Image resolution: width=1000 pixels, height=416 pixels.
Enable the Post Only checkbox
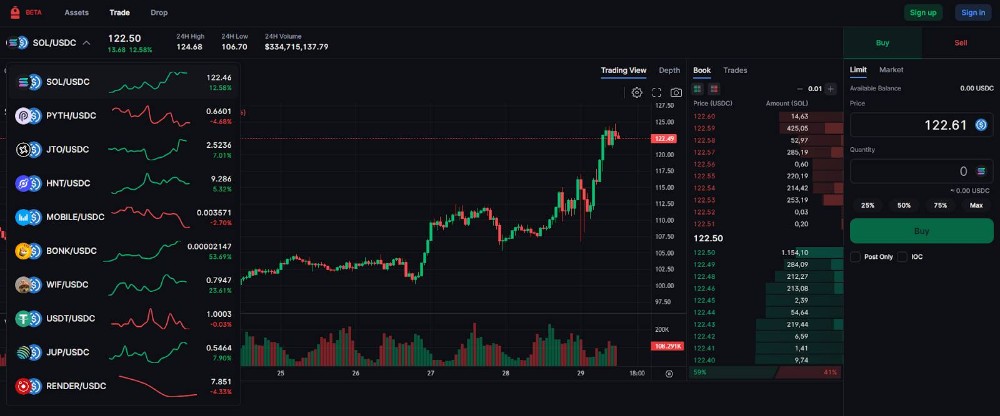click(855, 257)
